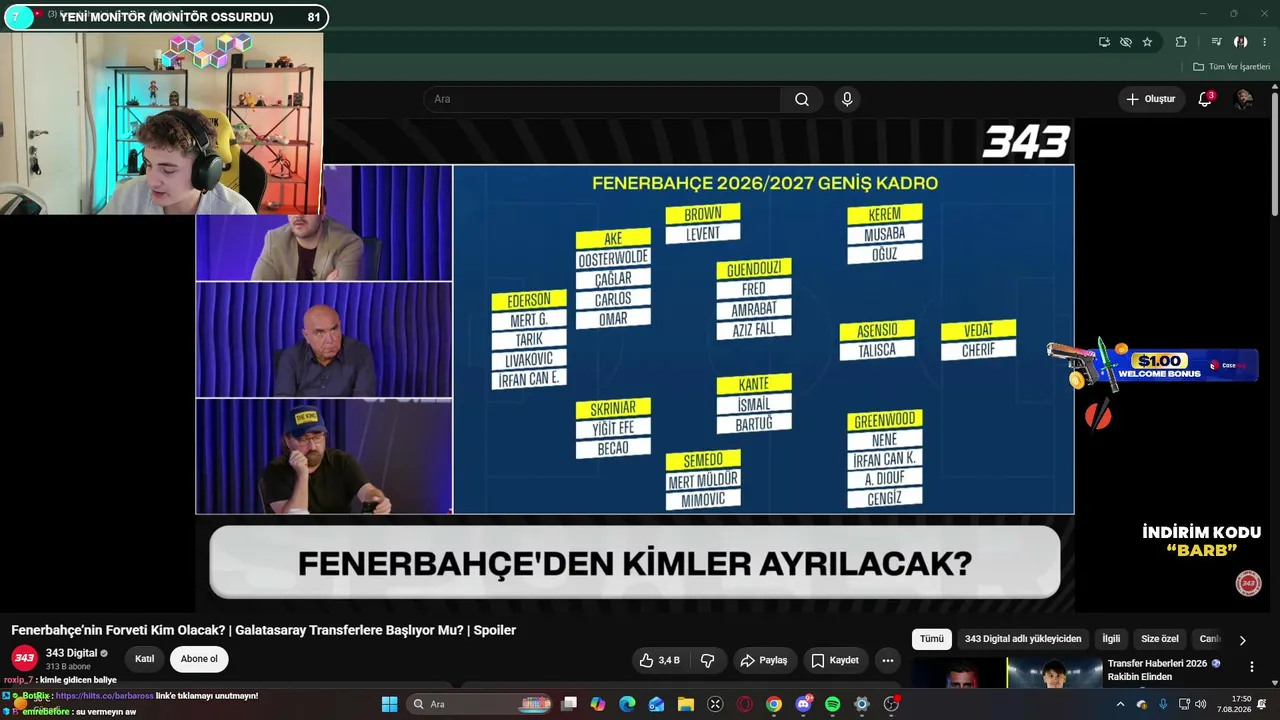Click the video title 'Fenerbahçe'nin Forveti Kim Olacak?'

[x=264, y=630]
